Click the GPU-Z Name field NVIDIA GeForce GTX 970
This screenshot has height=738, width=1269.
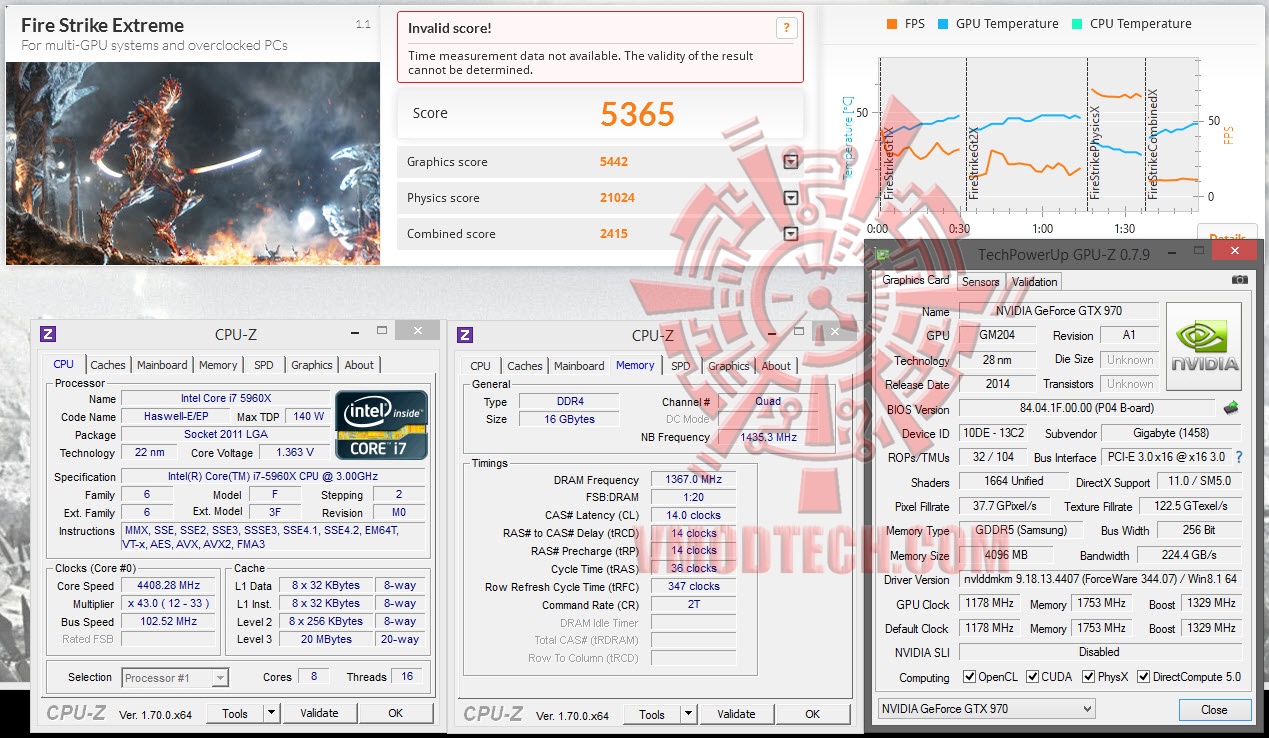(1059, 311)
